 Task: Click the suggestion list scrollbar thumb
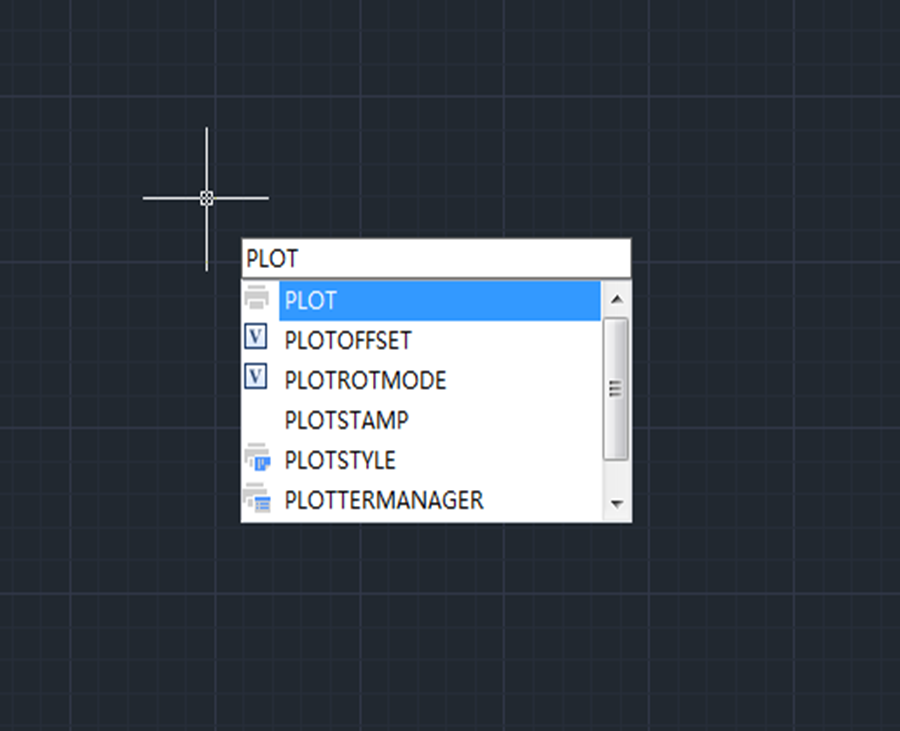[616, 388]
